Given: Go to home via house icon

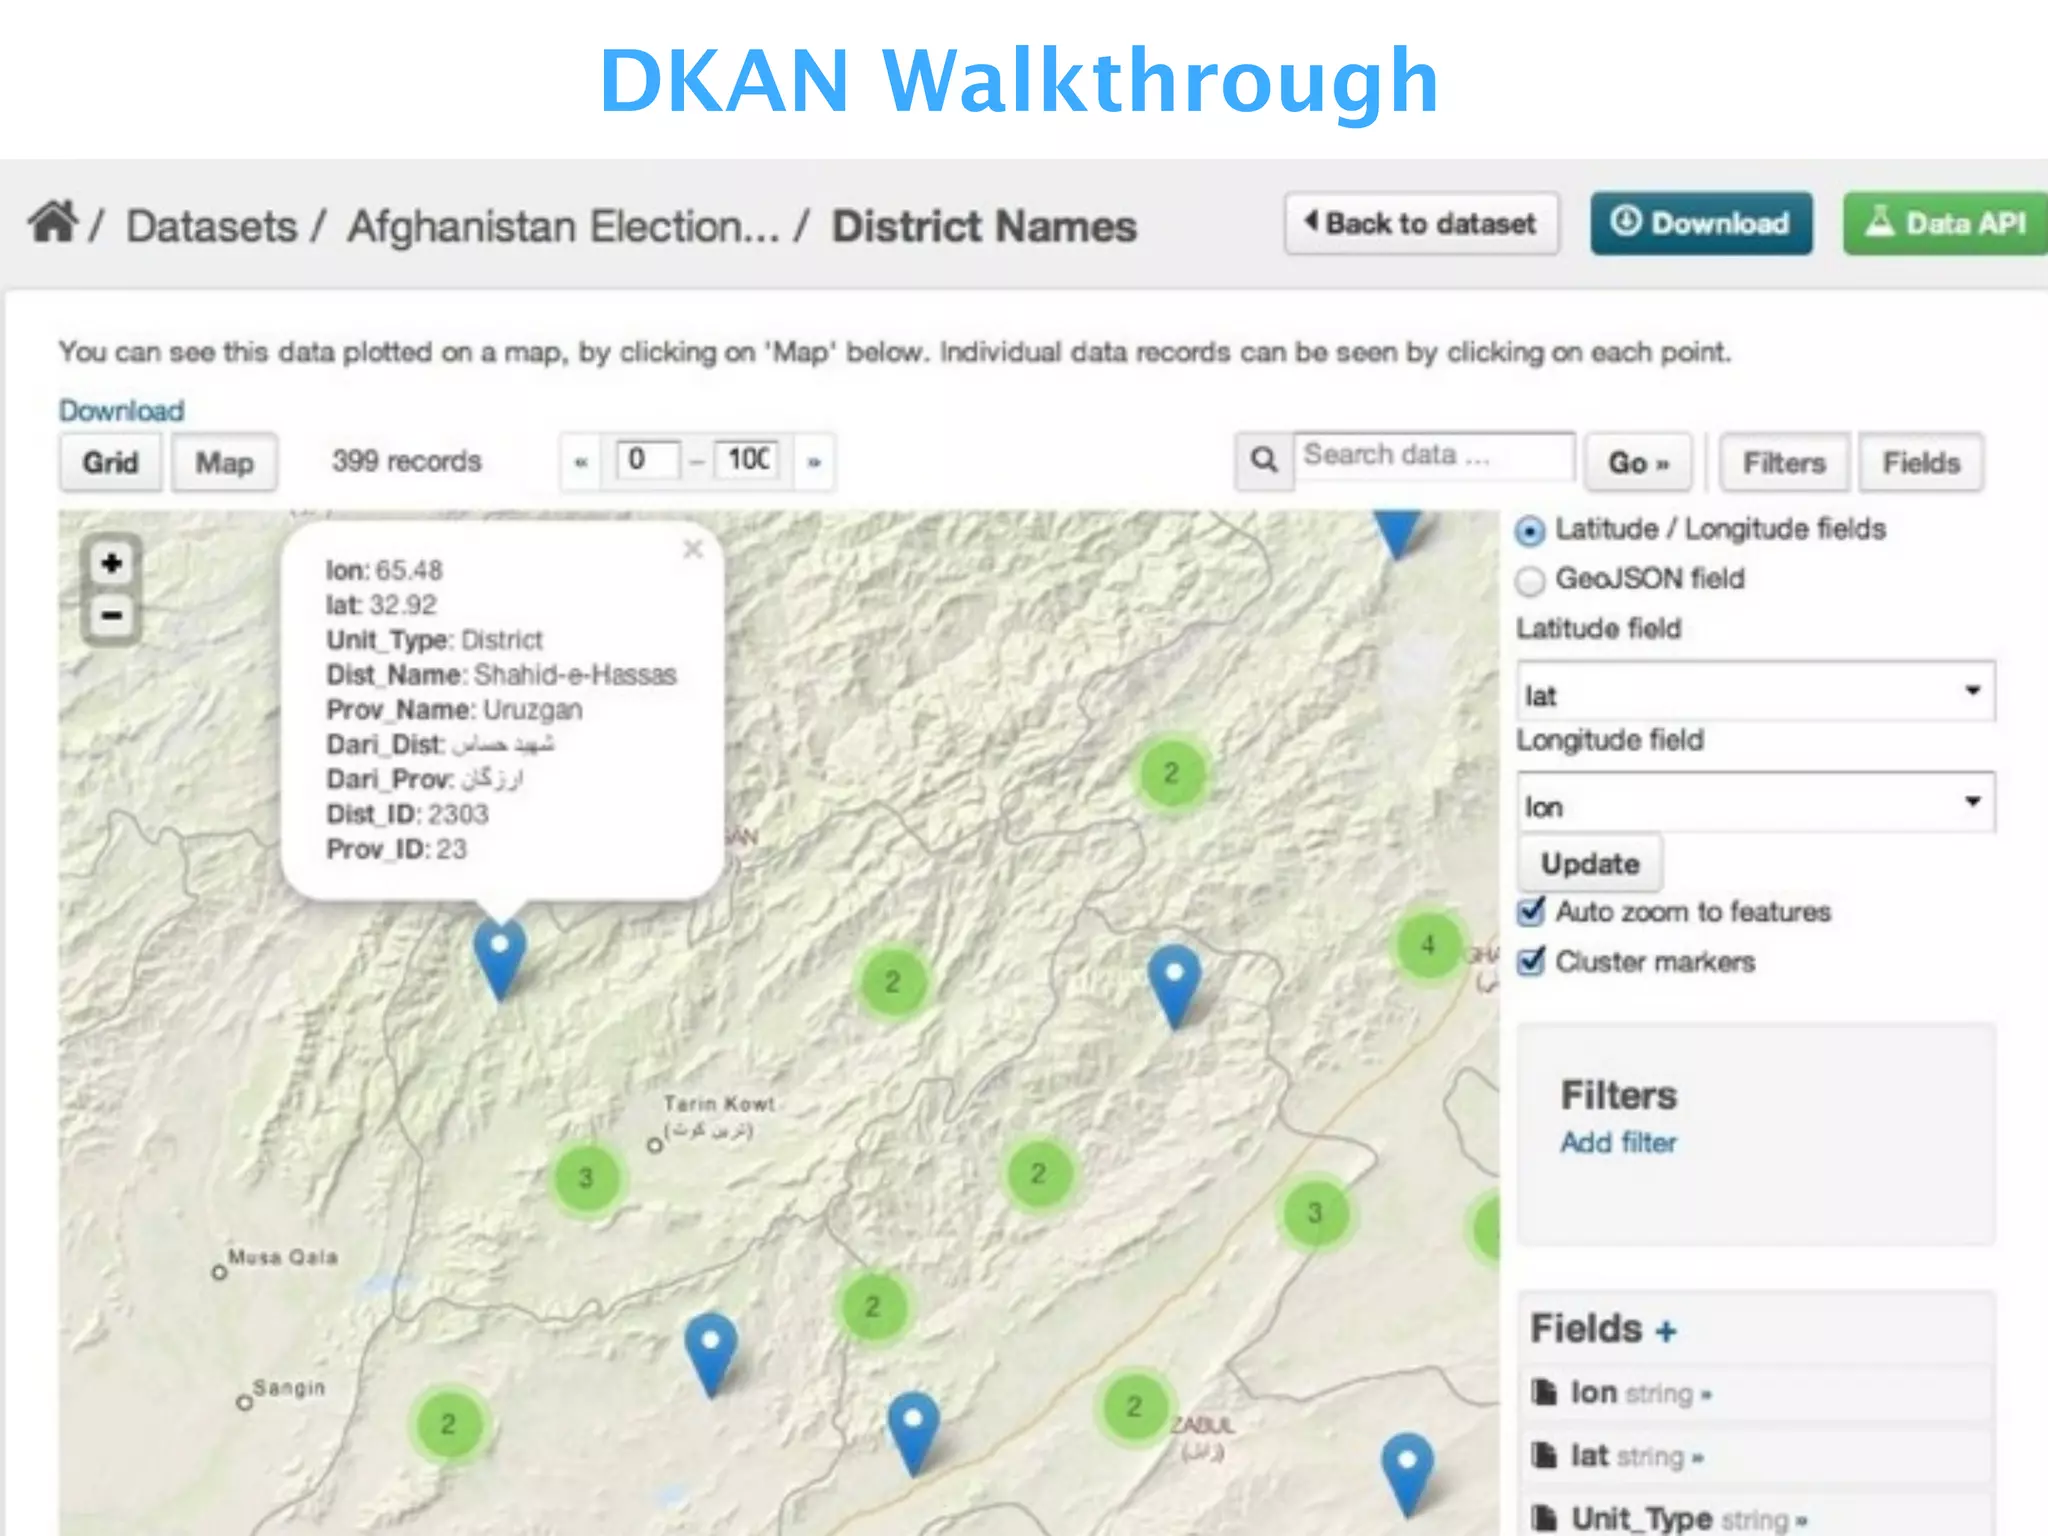Looking at the screenshot, I should [53, 222].
